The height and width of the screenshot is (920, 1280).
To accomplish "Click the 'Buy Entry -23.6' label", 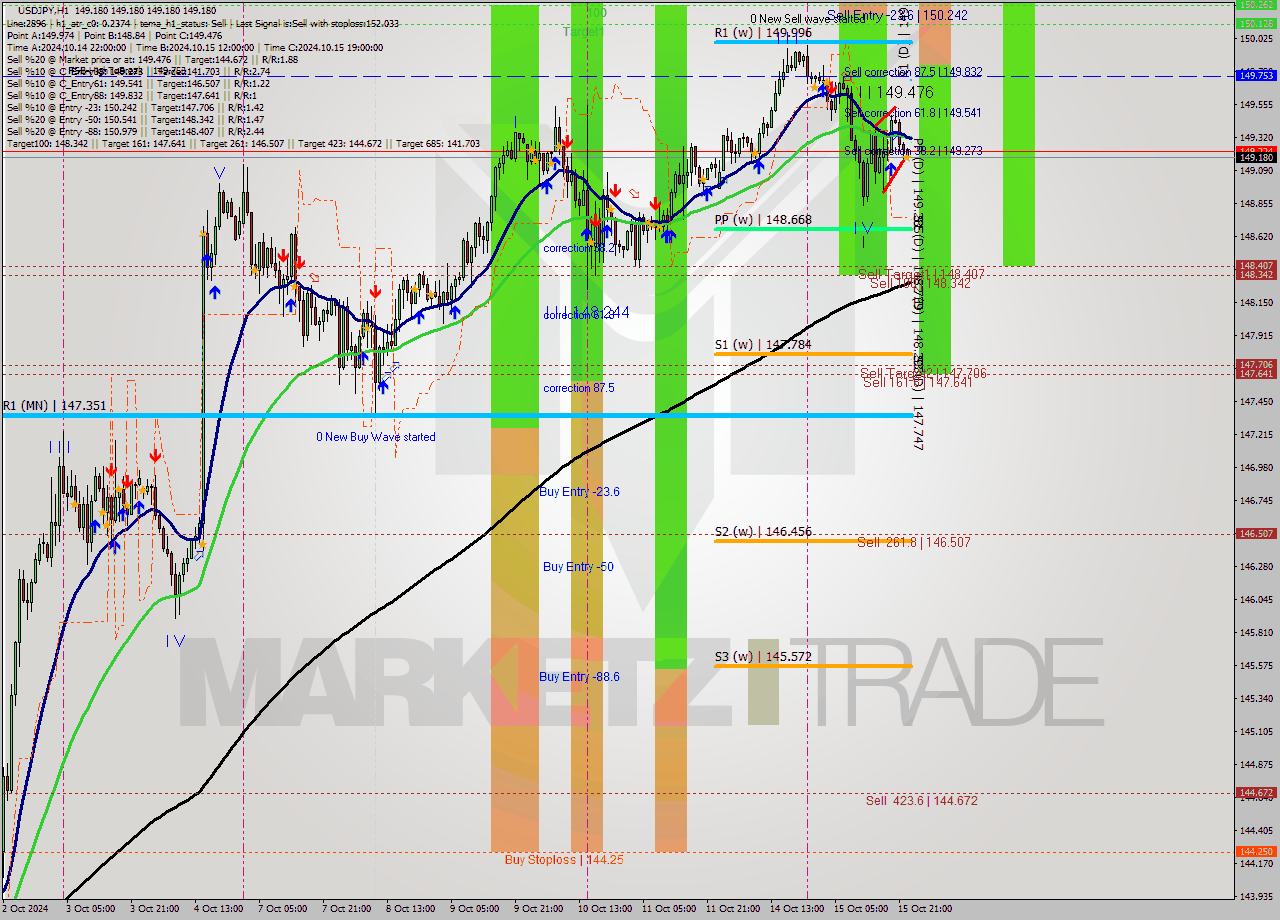I will [x=579, y=492].
